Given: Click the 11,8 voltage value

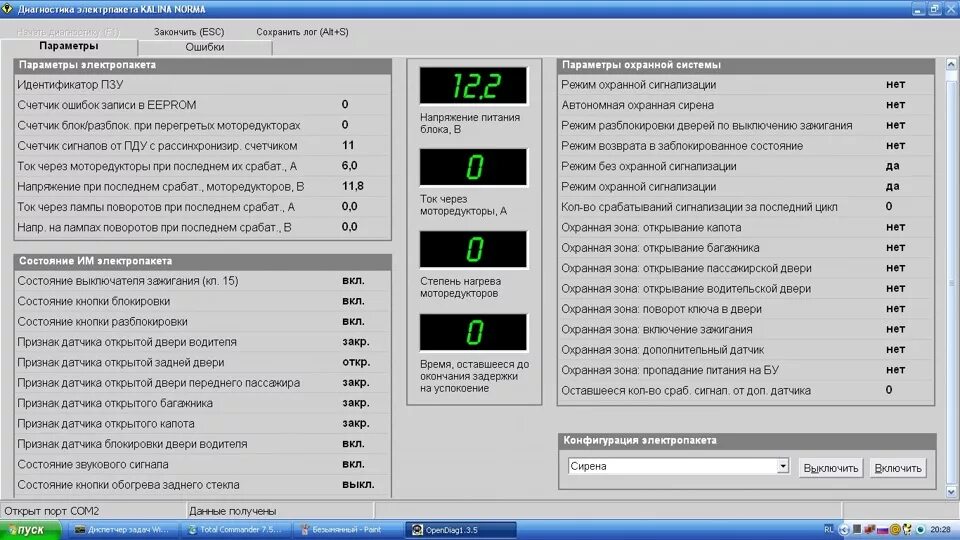Looking at the screenshot, I should pyautogui.click(x=353, y=186).
